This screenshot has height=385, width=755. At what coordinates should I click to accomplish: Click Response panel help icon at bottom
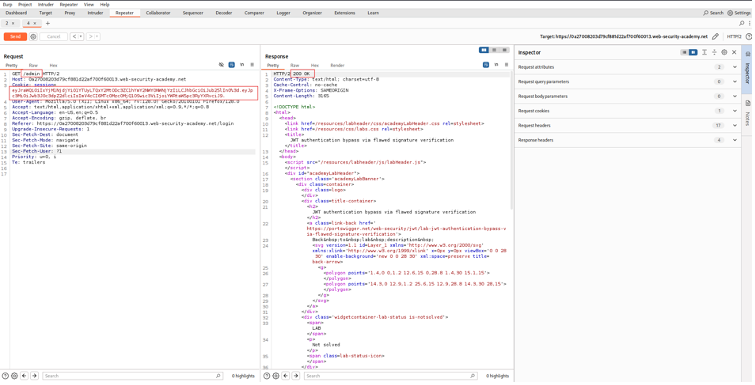pyautogui.click(x=267, y=376)
